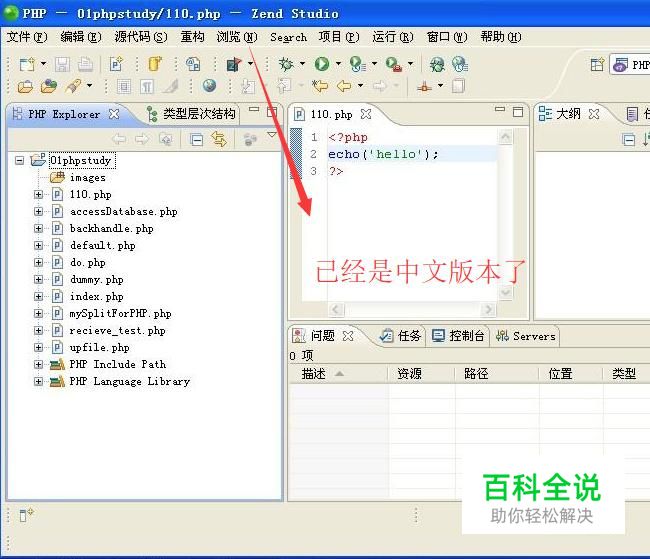The image size is (650, 559).
Task: Click Collapse All in PHP Explorer
Action: click(196, 140)
